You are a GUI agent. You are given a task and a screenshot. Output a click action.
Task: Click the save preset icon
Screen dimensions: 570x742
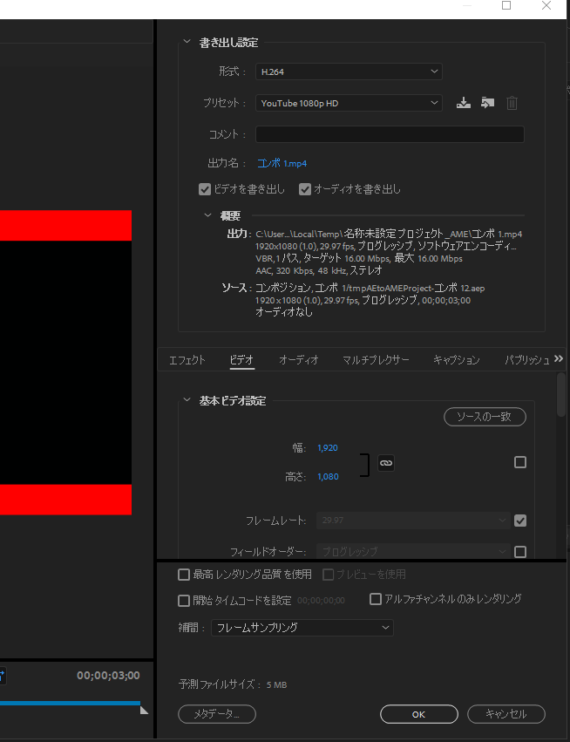[x=463, y=103]
